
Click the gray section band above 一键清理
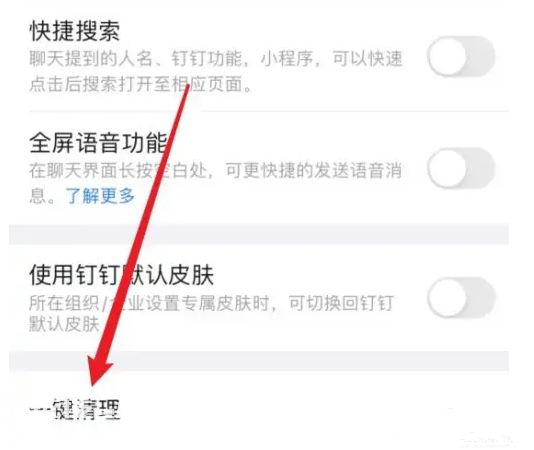pyautogui.click(x=259, y=361)
